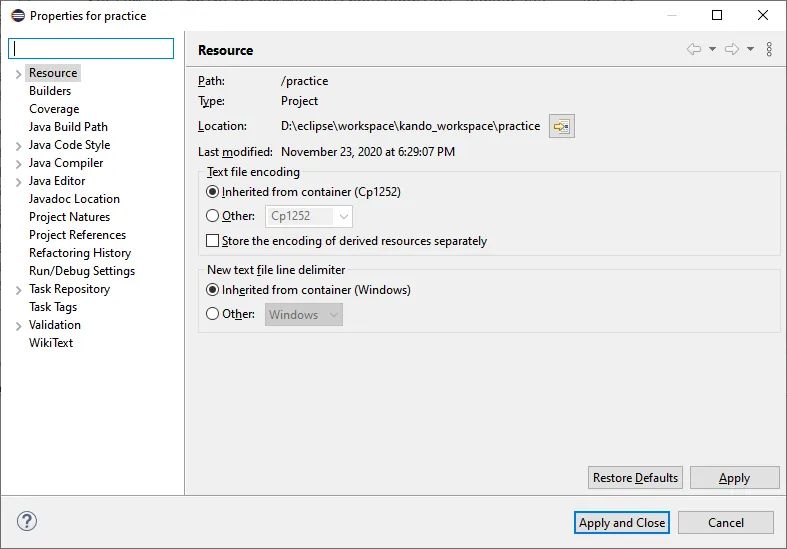Click the back navigation arrow icon
Screen dimensions: 787x549
tap(693, 49)
